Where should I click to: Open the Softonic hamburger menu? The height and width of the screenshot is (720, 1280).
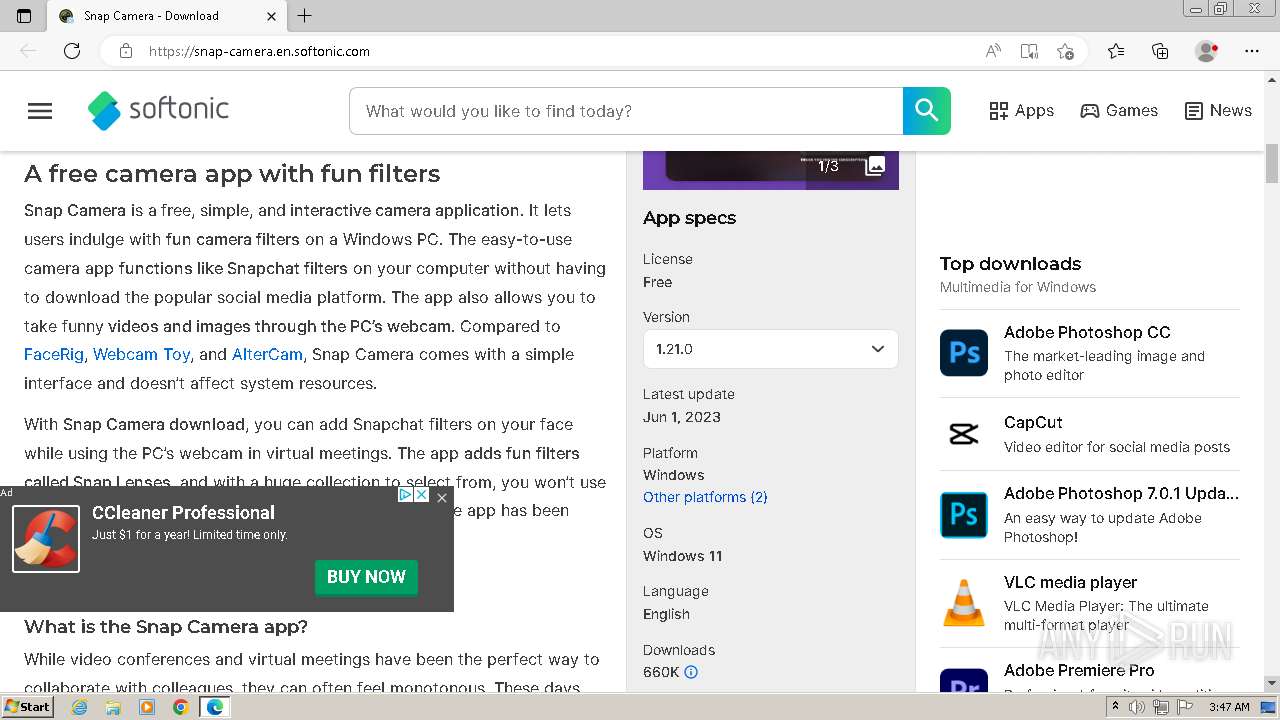[40, 111]
